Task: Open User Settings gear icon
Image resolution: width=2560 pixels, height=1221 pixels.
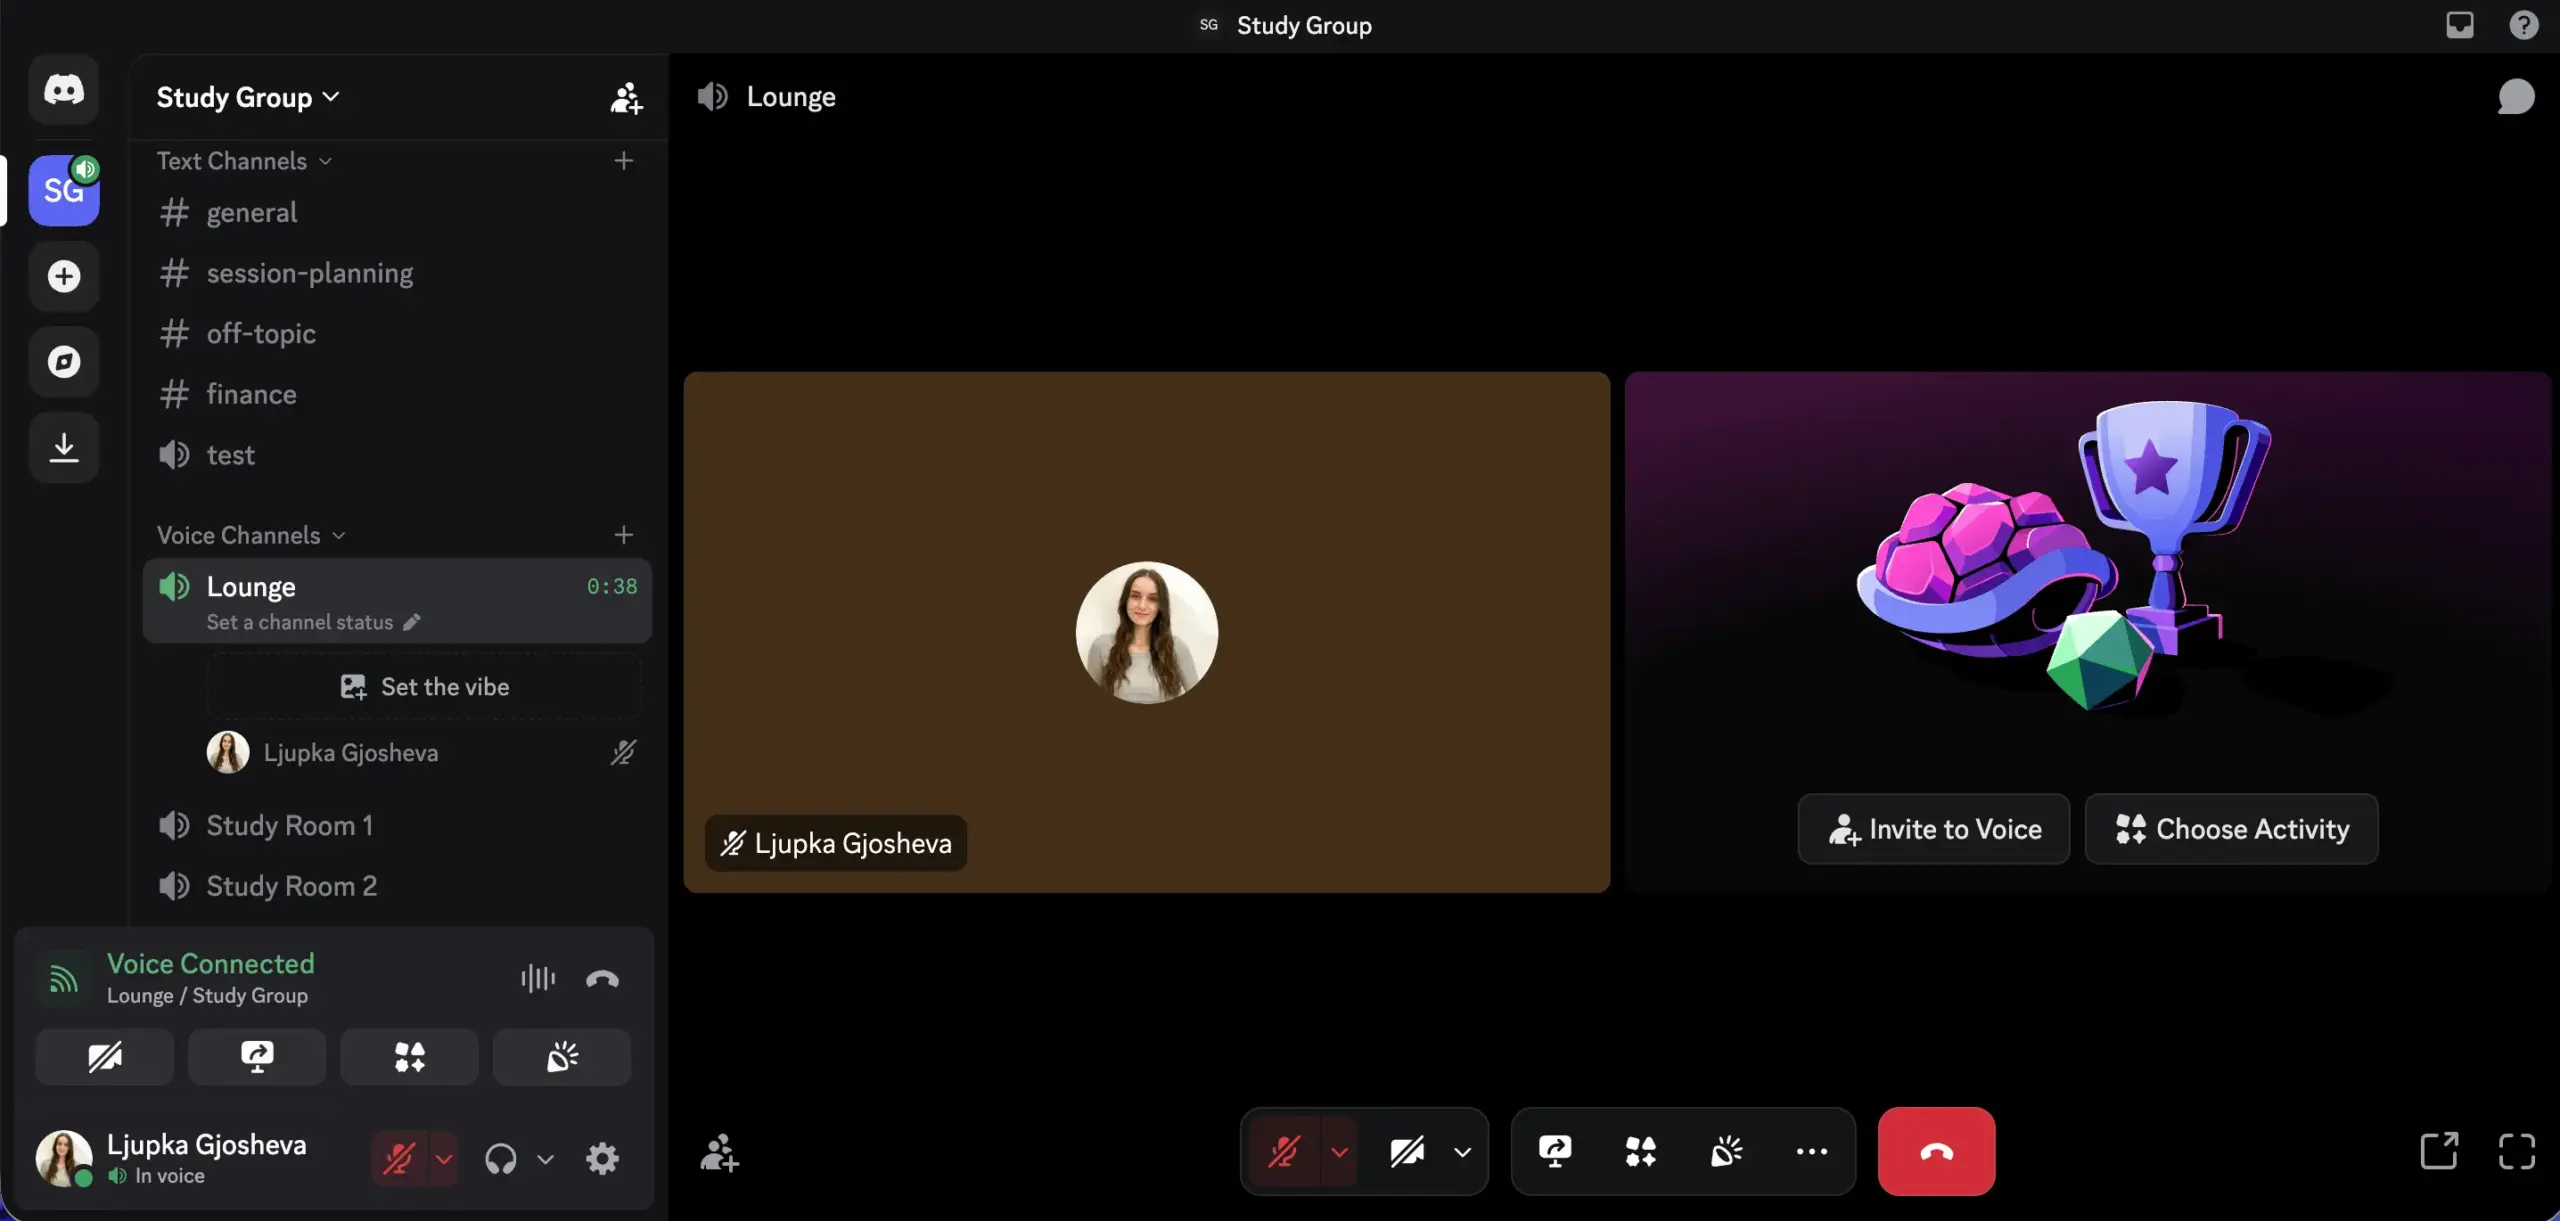Action: click(x=602, y=1159)
